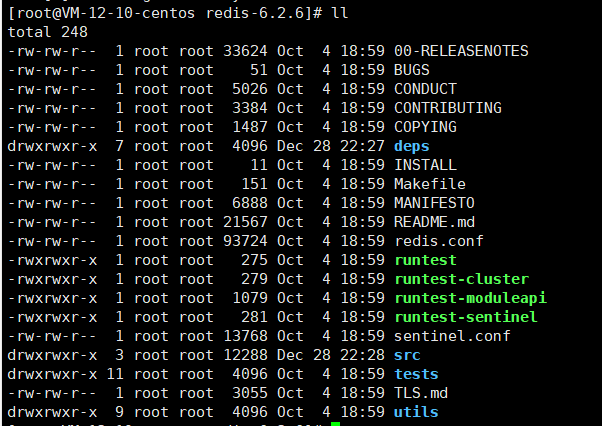Click the blue deps directory name
Viewport: 602px width, 426px height.
412,146
